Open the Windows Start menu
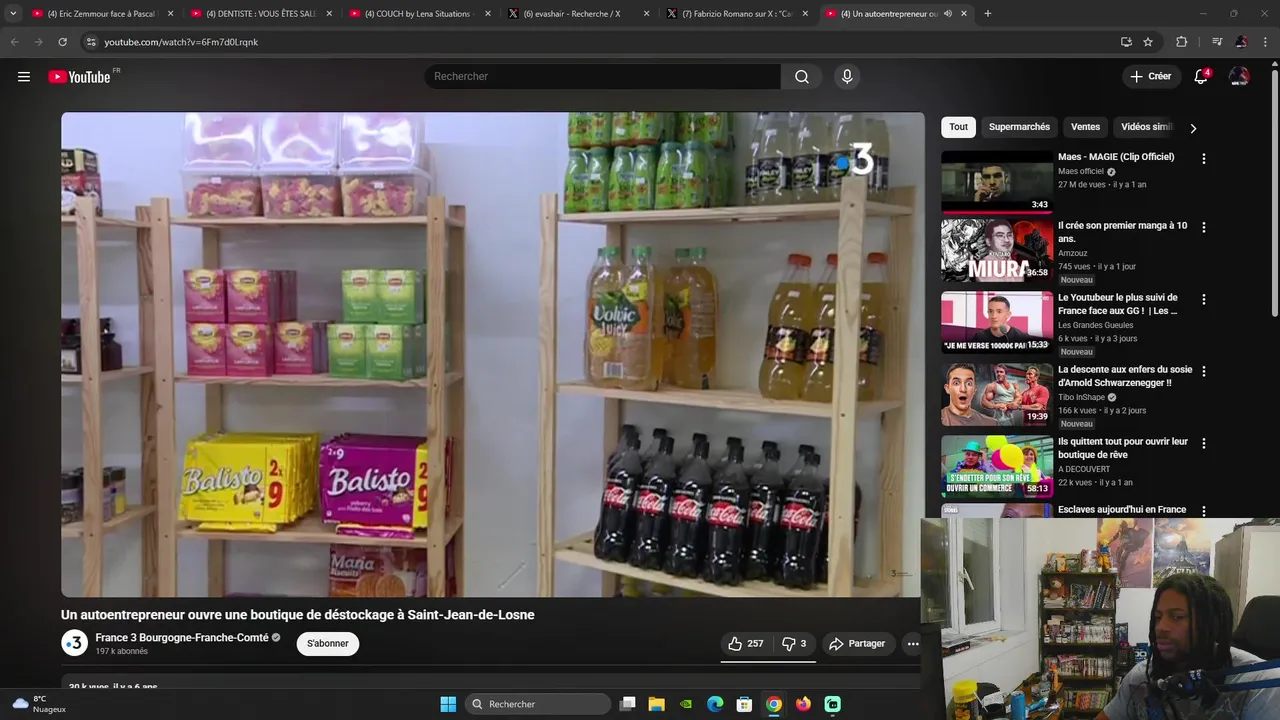 pos(448,704)
